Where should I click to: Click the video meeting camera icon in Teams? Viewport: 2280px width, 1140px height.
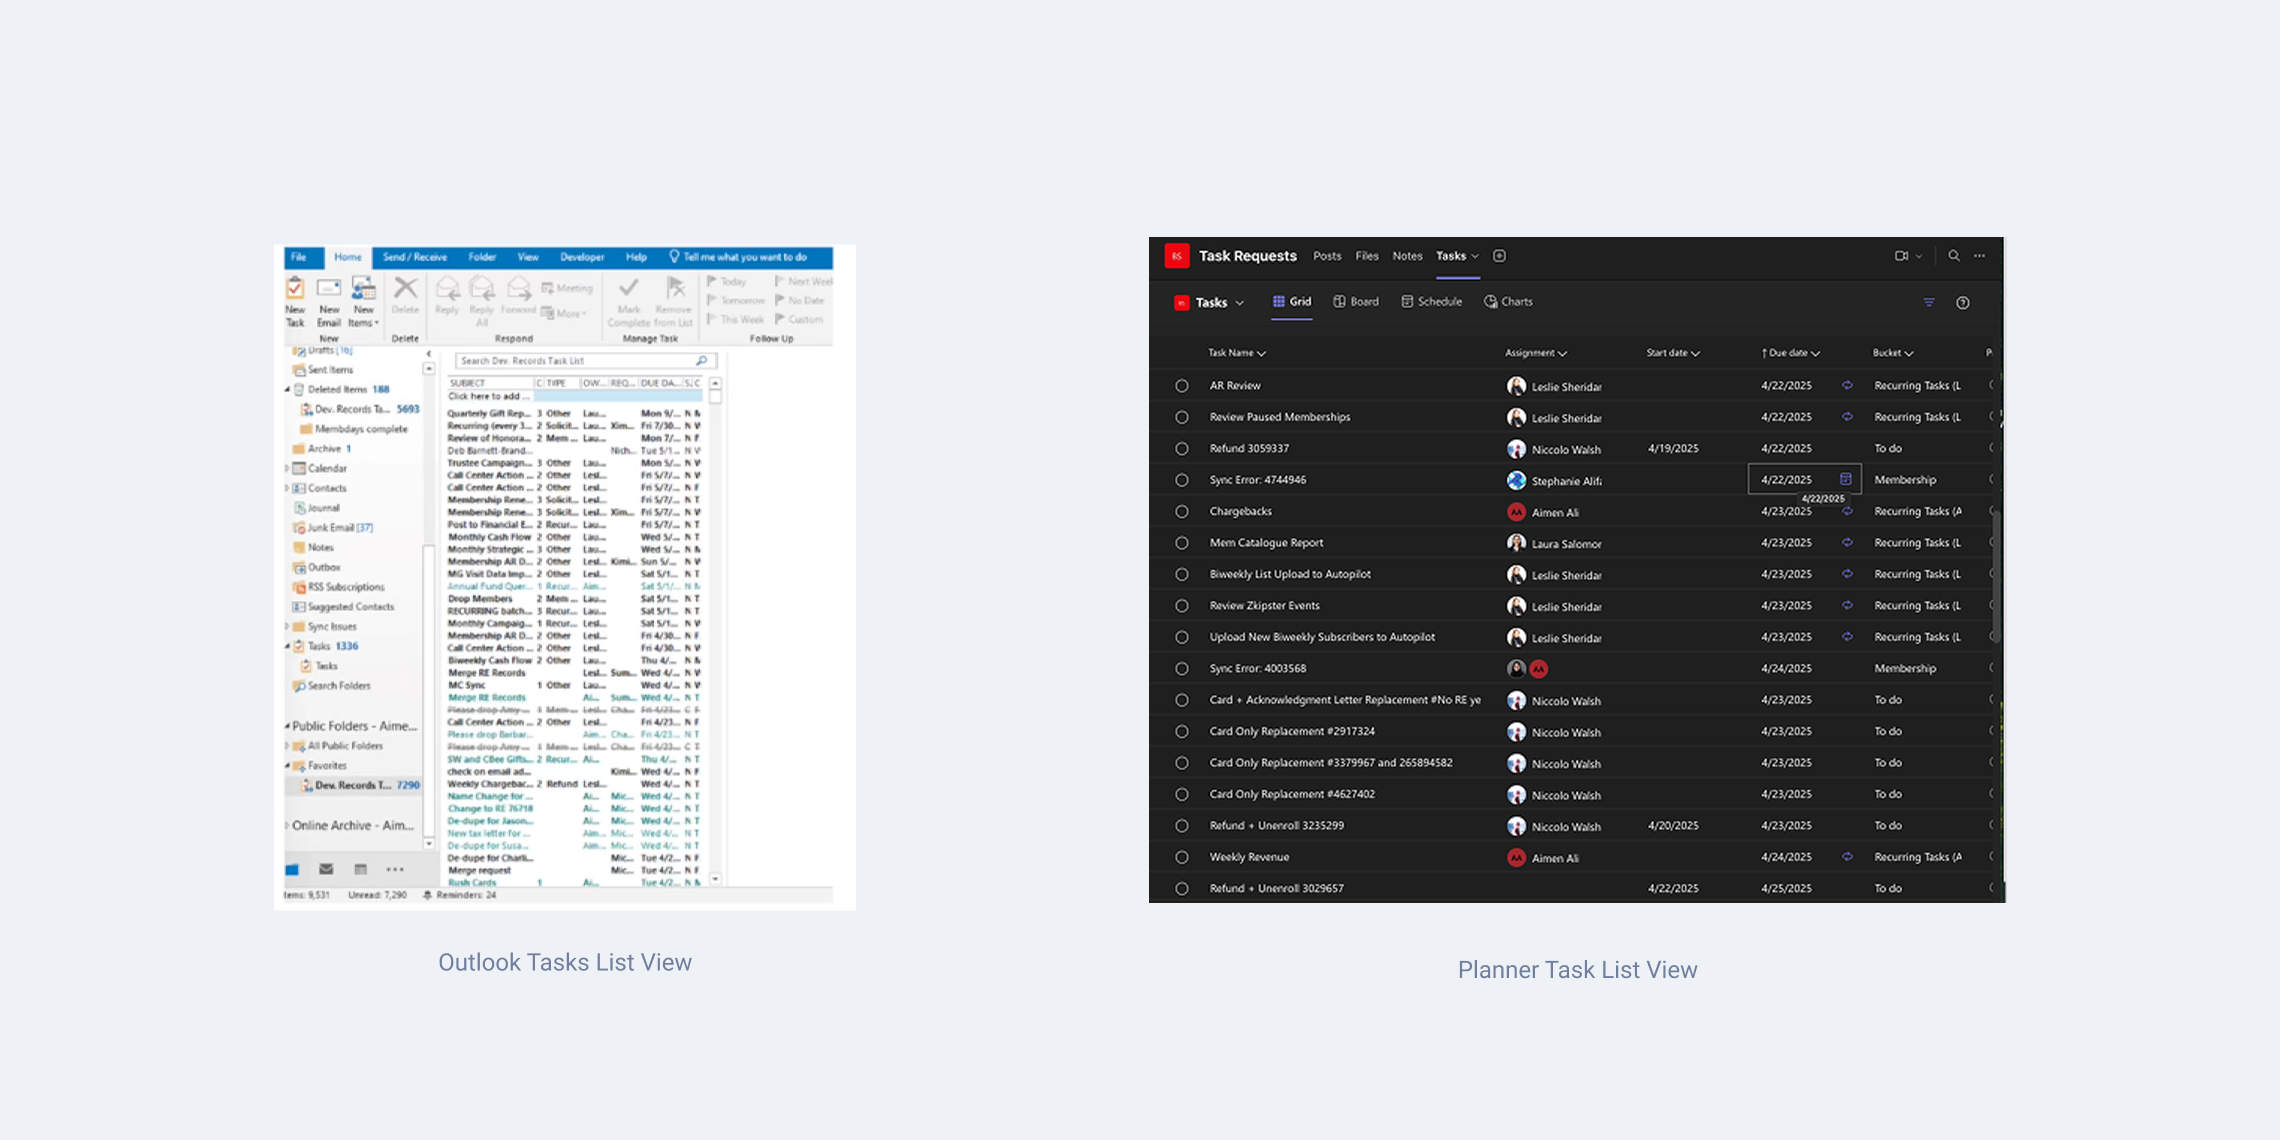coord(1901,256)
